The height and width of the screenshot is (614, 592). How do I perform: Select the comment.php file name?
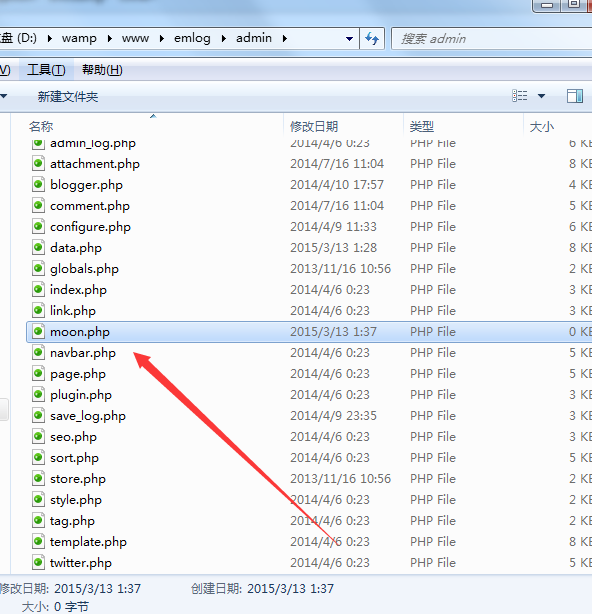90,206
